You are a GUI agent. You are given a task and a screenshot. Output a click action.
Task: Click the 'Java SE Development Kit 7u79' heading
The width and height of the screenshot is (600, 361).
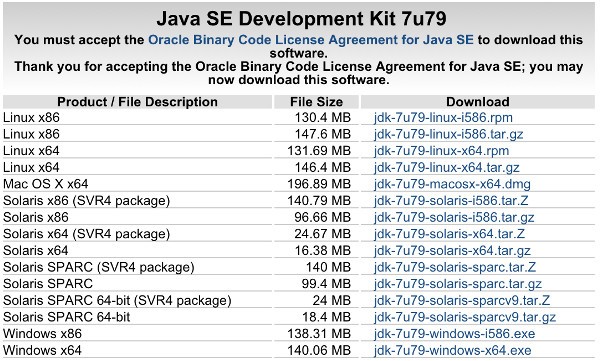tap(302, 18)
